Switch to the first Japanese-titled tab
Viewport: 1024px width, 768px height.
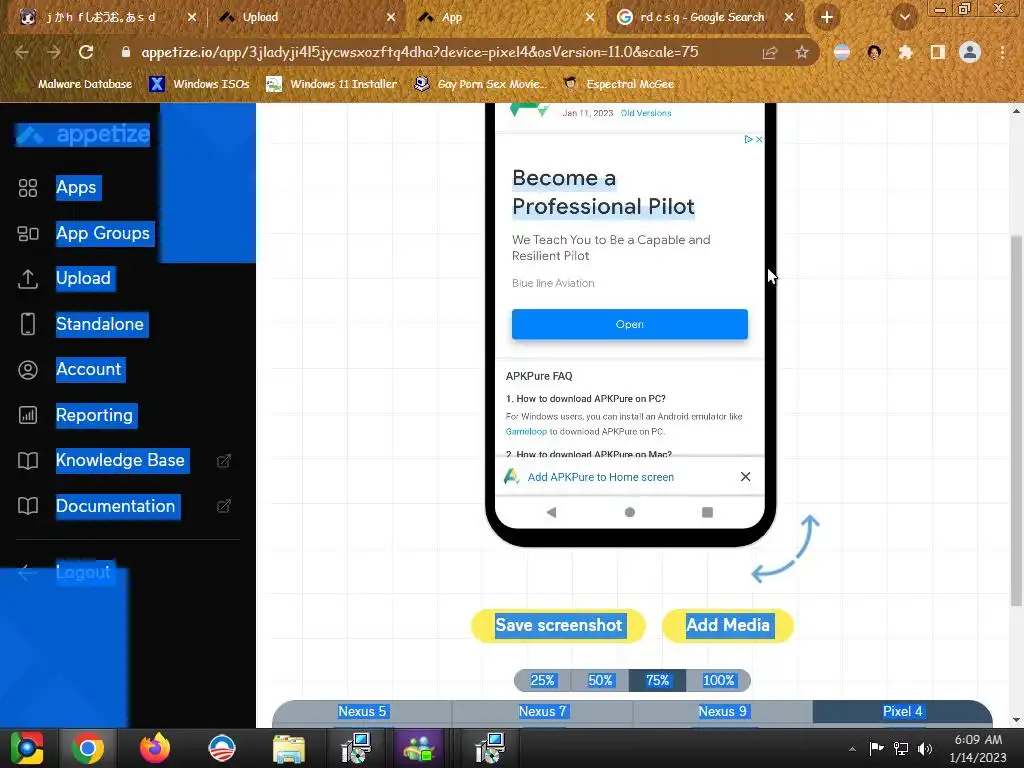tap(104, 18)
